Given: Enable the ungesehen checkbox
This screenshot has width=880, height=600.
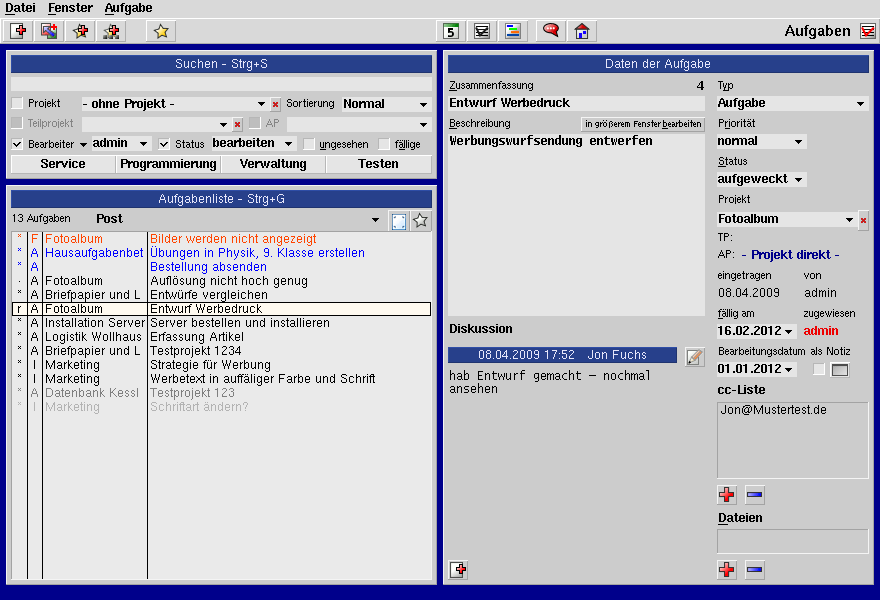Looking at the screenshot, I should point(309,144).
